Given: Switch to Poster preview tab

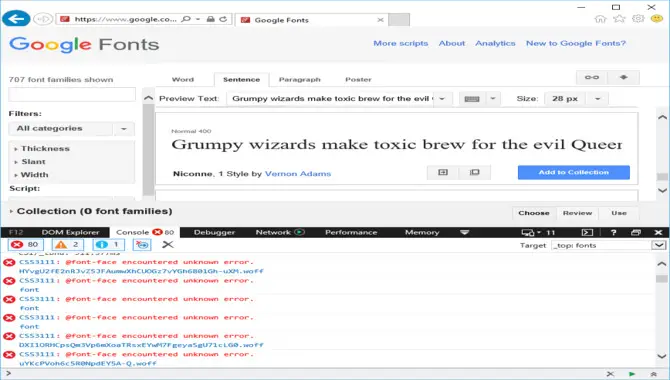Looking at the screenshot, I should click(x=358, y=80).
